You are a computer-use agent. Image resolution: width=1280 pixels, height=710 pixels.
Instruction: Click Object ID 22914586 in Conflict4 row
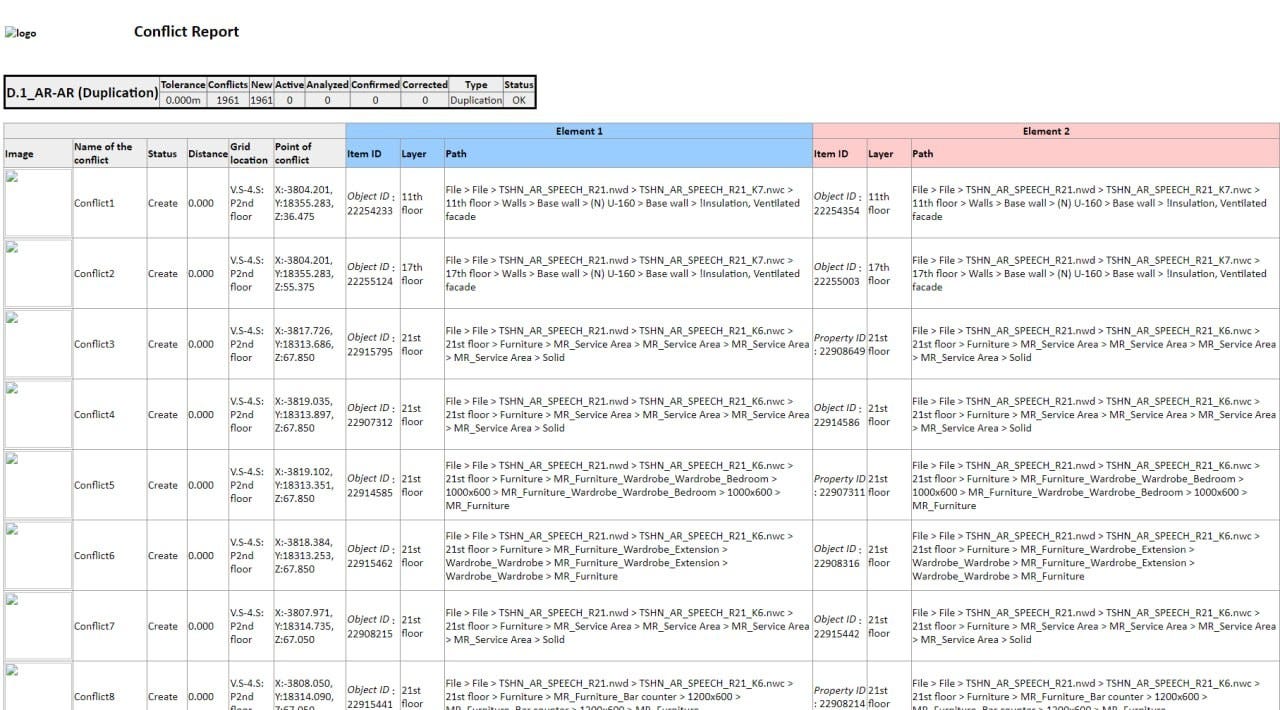[838, 415]
